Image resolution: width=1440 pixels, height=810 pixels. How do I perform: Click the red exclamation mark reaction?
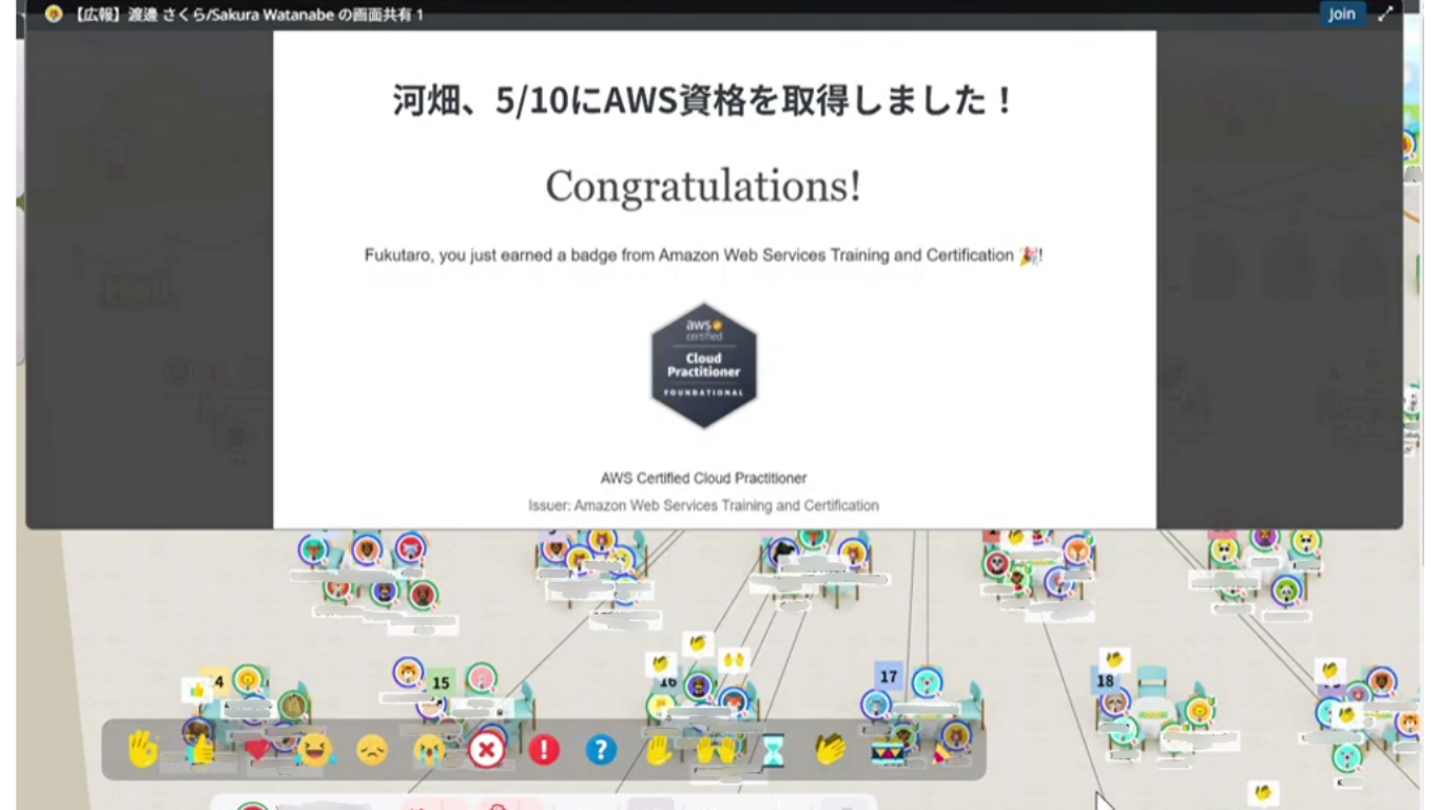point(544,749)
